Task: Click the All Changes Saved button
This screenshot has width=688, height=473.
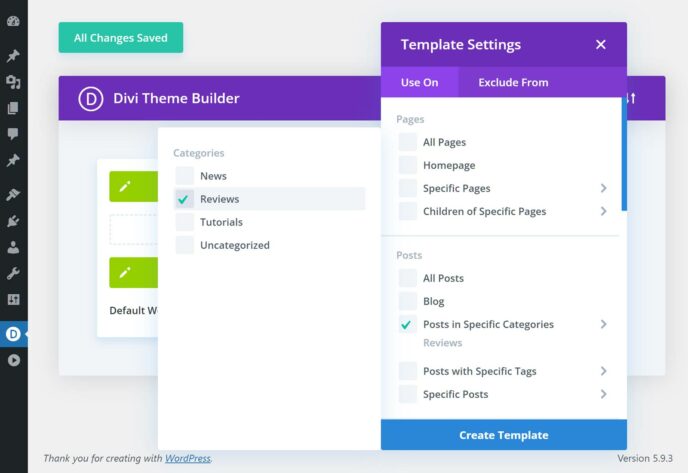Action: (121, 38)
